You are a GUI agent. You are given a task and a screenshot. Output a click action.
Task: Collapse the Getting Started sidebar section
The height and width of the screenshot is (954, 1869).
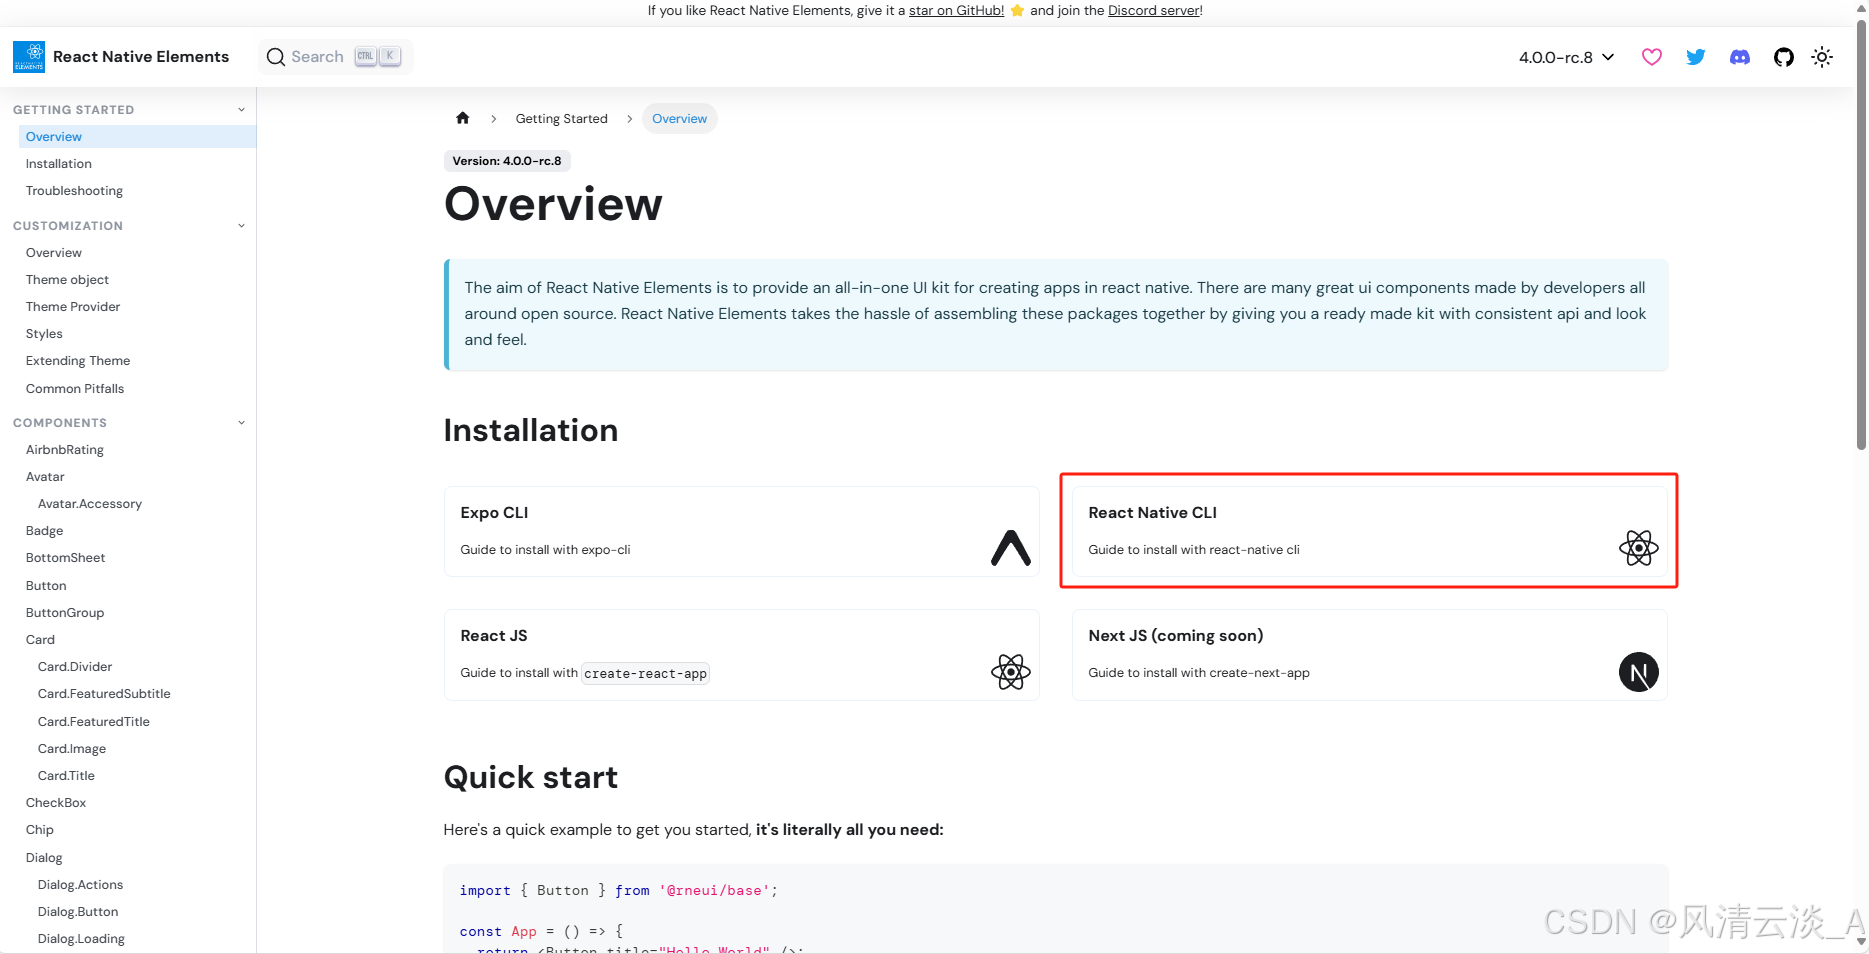[x=241, y=110]
